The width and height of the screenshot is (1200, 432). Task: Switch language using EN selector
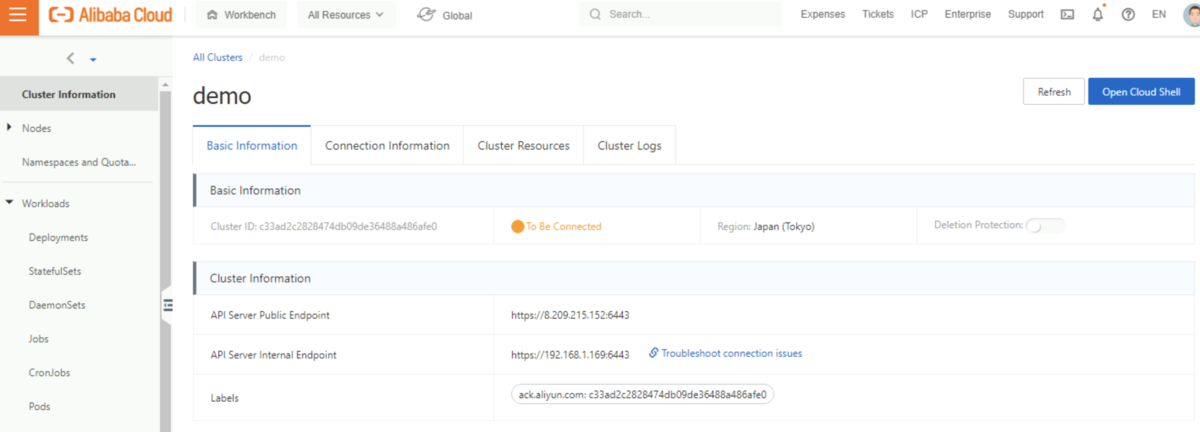coord(1159,15)
